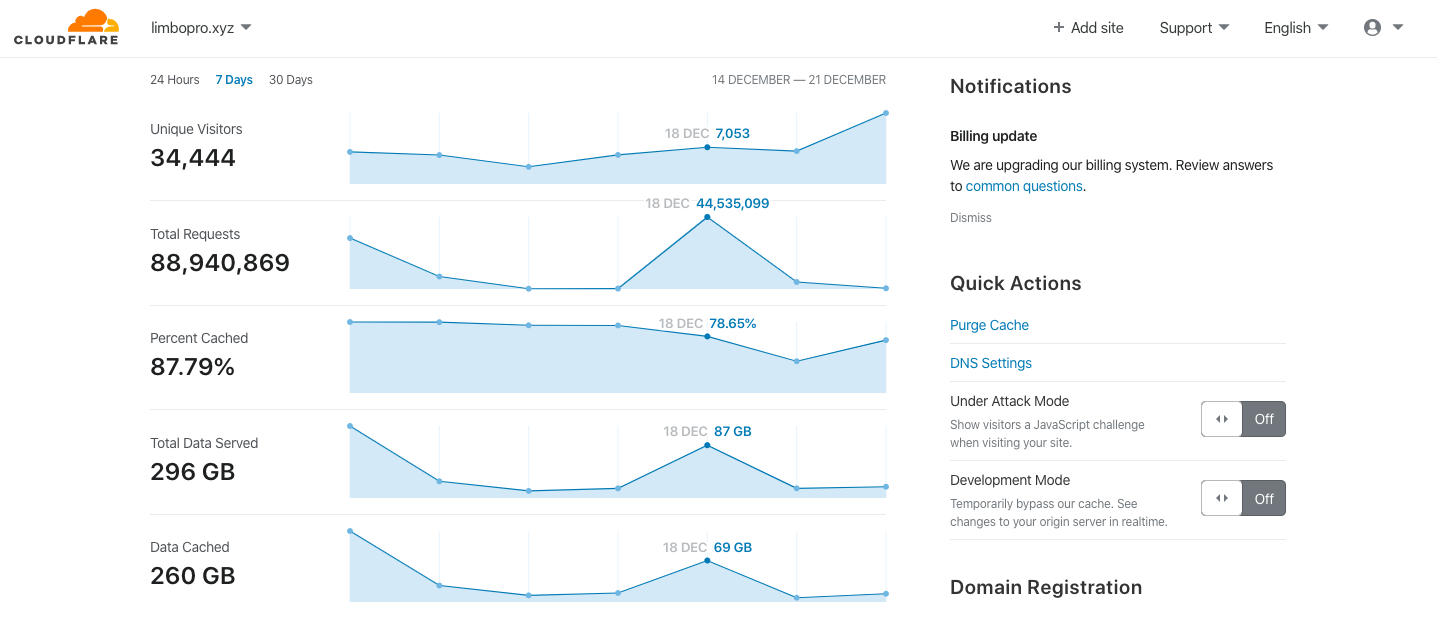Click the 87.79% Percent Cached value
Image resolution: width=1437 pixels, height=617 pixels.
coord(192,367)
